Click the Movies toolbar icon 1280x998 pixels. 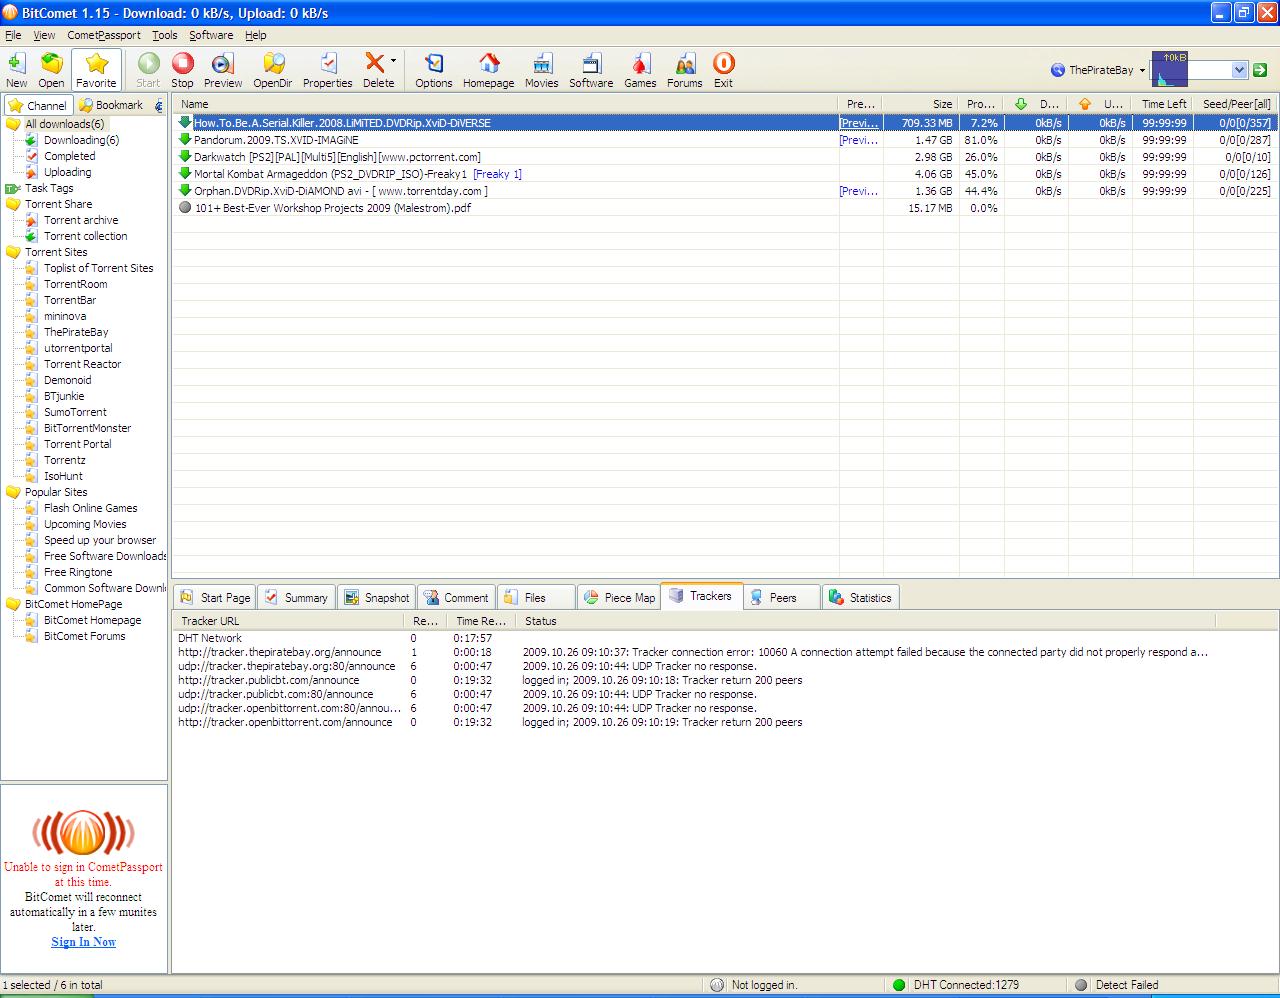pos(541,70)
